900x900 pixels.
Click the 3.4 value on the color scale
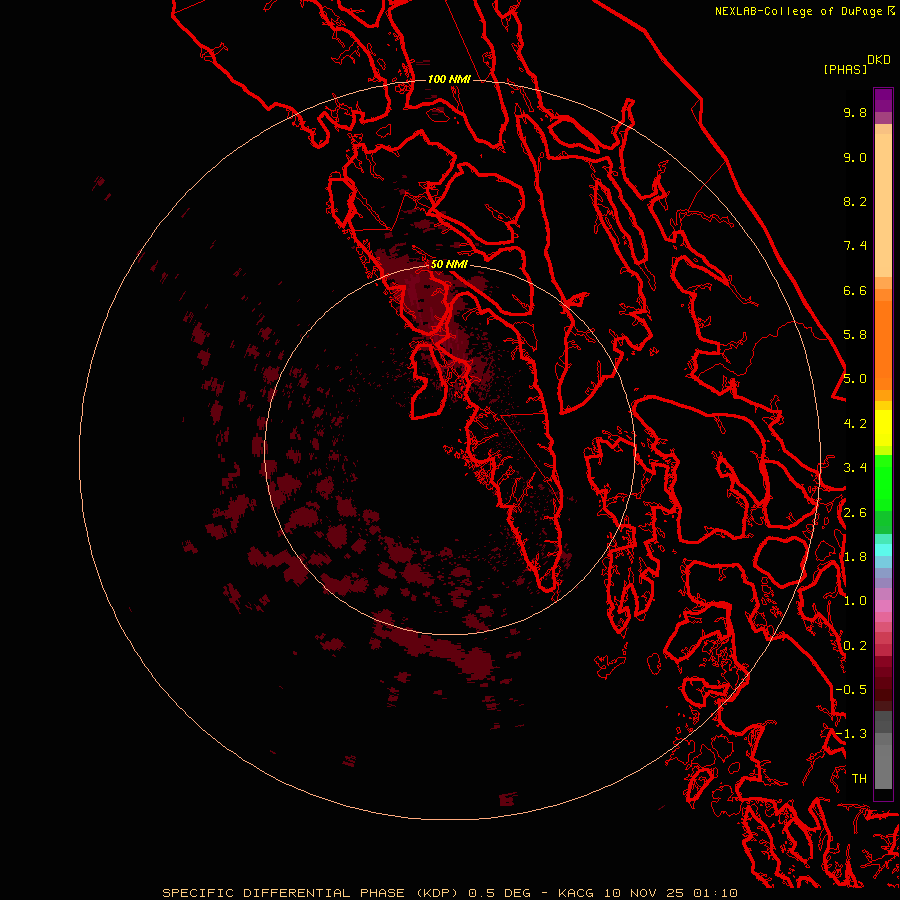pyautogui.click(x=855, y=468)
